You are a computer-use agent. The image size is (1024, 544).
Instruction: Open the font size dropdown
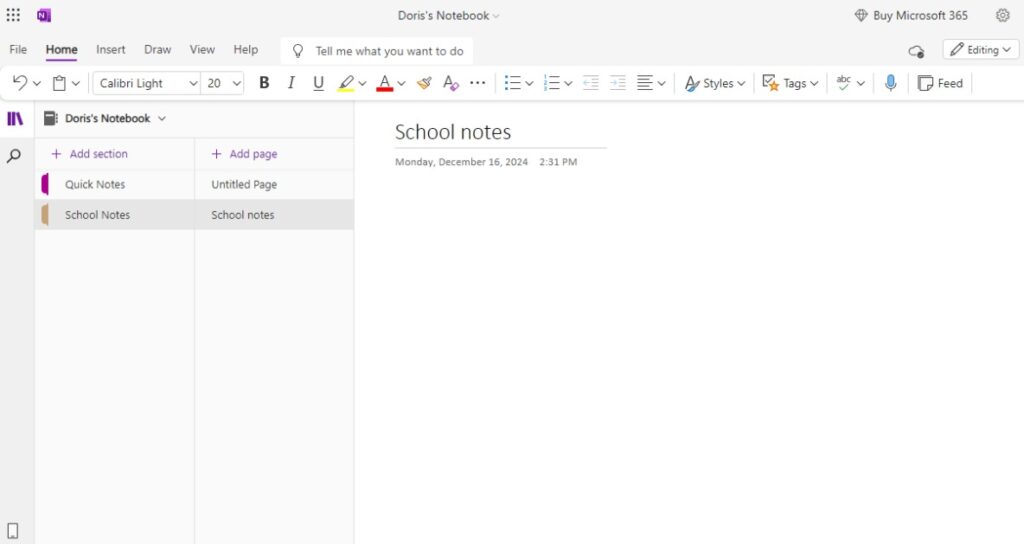[223, 83]
